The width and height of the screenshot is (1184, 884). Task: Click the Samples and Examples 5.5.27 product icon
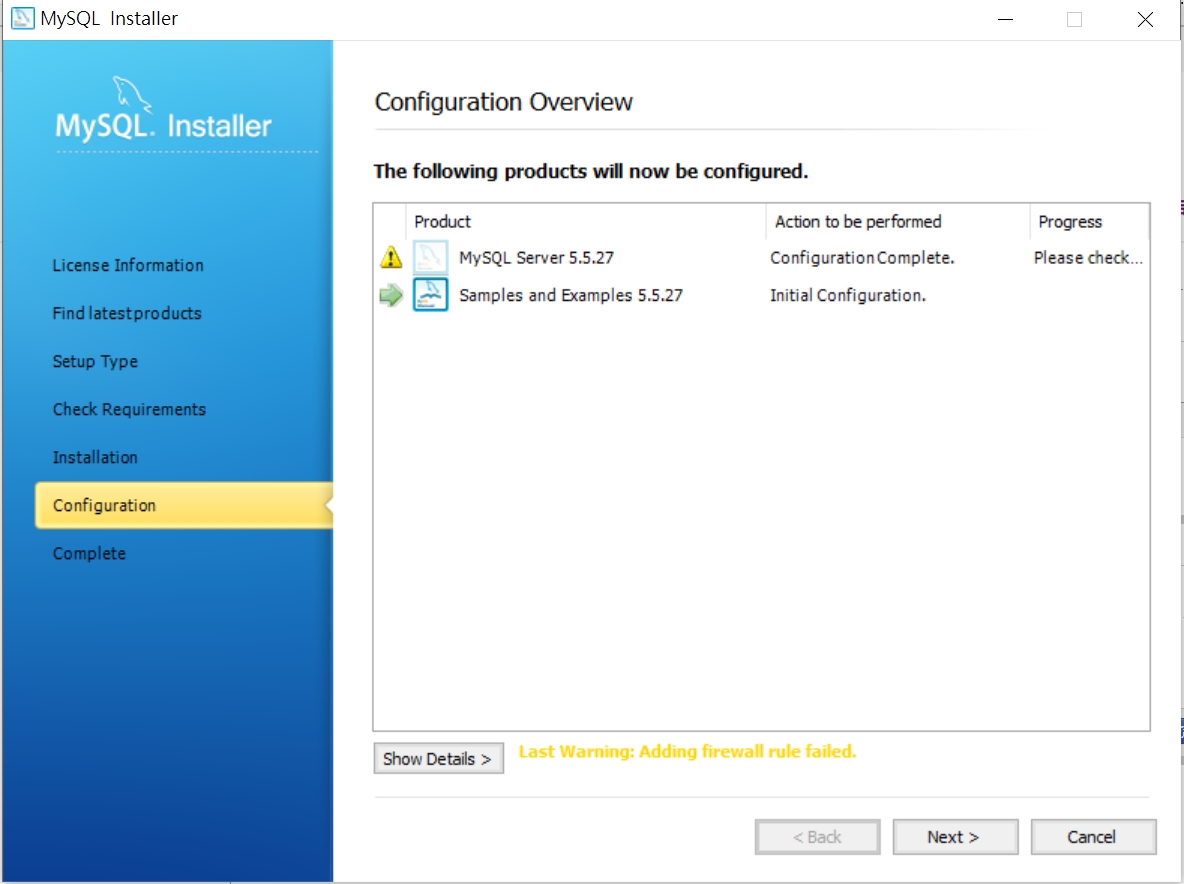430,294
